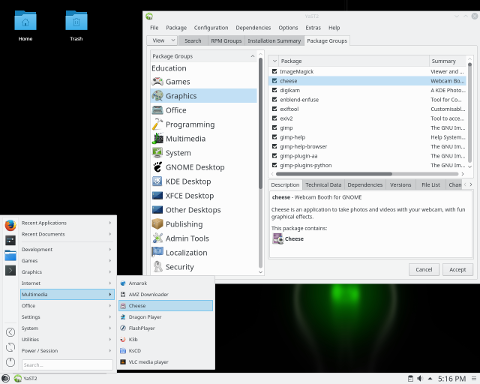Image resolution: width=480 pixels, height=384 pixels.
Task: Select the Other Desktops icon
Action: (x=157, y=210)
